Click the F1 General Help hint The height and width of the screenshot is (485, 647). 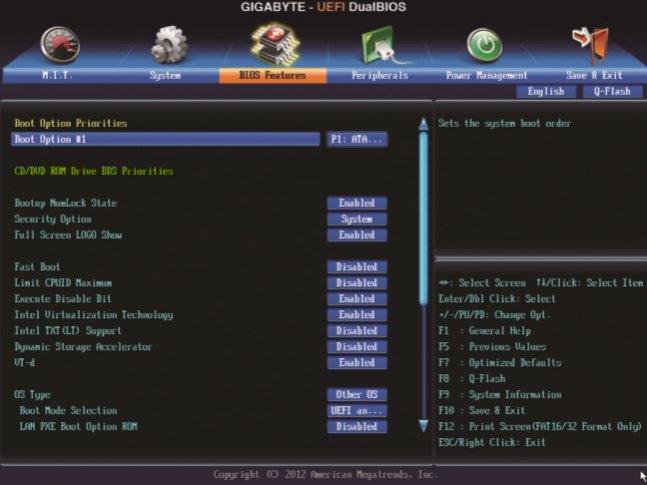click(x=484, y=331)
